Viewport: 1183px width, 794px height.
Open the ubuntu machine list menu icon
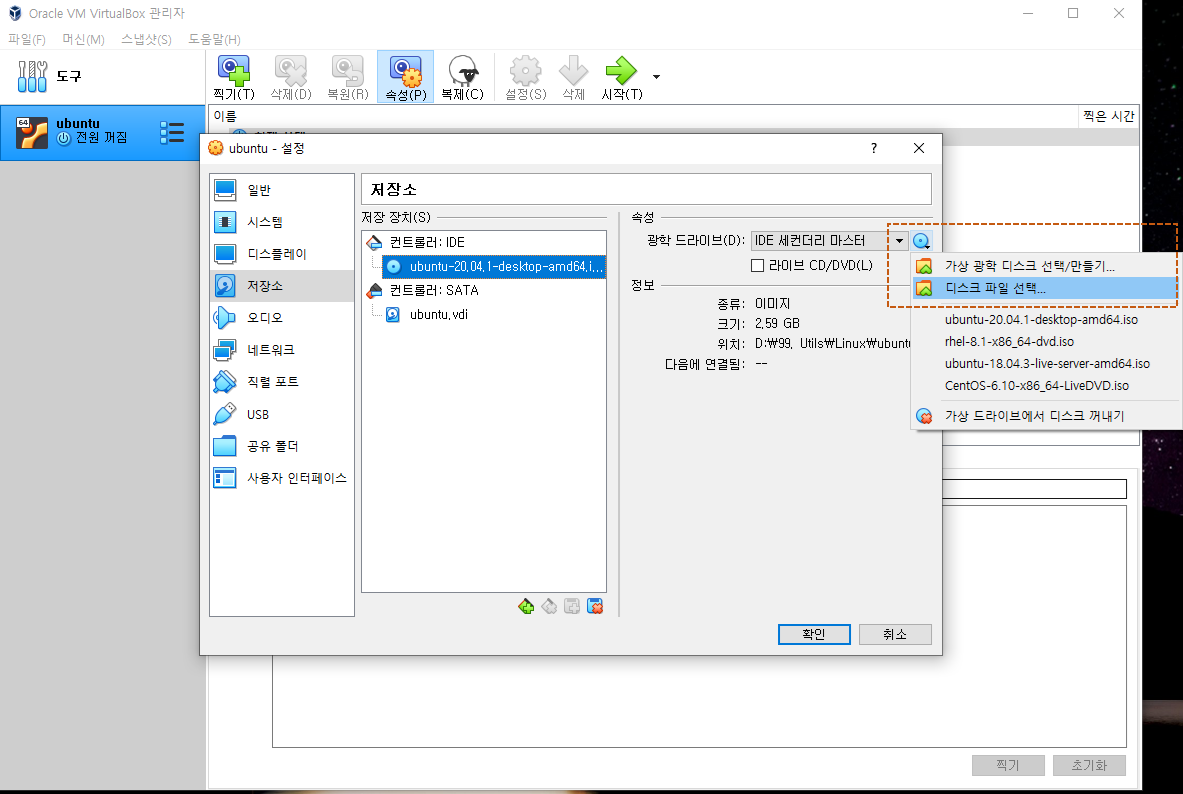pos(172,133)
